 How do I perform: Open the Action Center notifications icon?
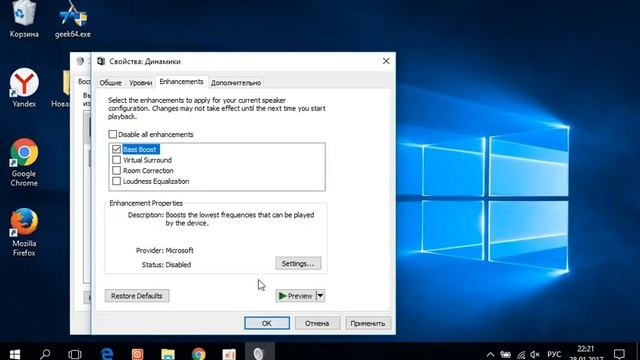[619, 354]
